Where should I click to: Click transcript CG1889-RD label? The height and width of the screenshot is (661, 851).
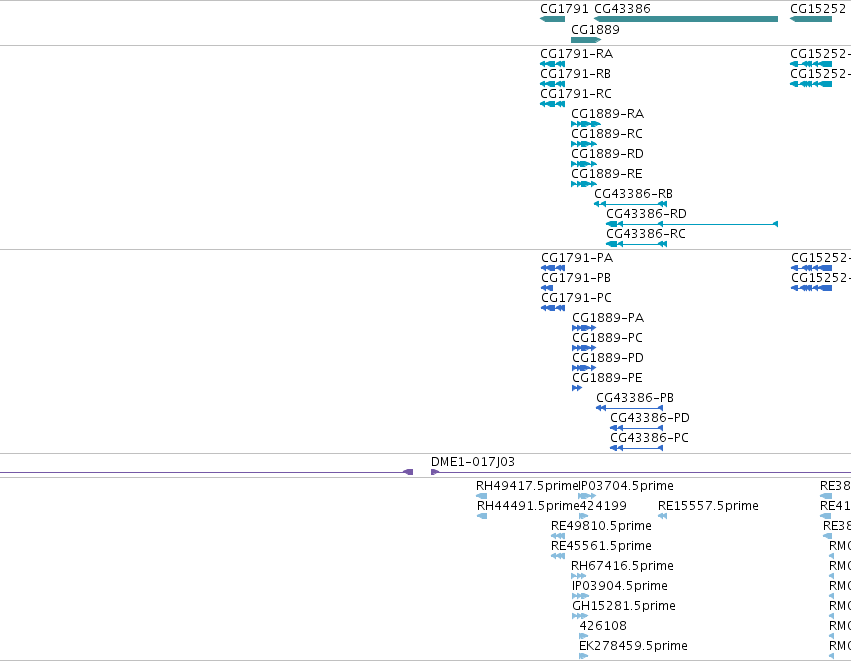pos(607,154)
